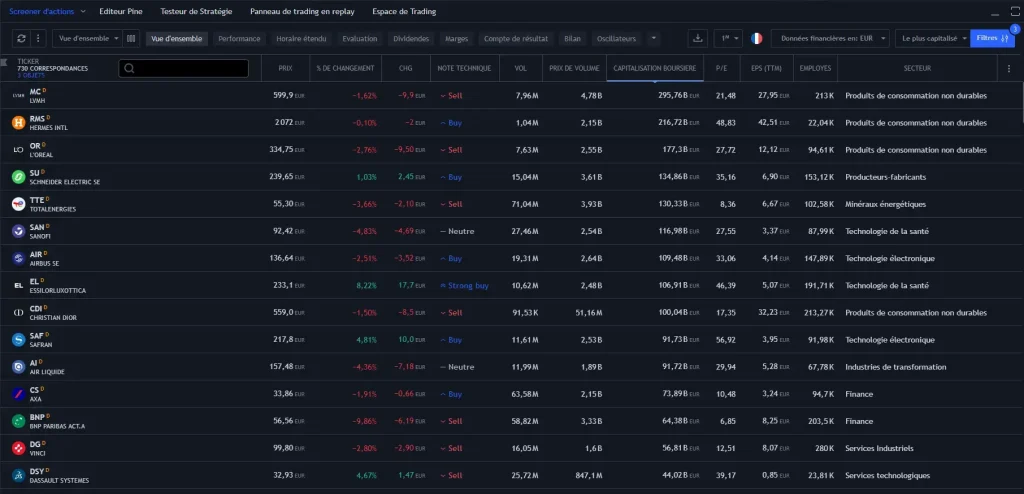Sort by the EPS (TTM) column header
This screenshot has width=1024, height=494.
767,68
